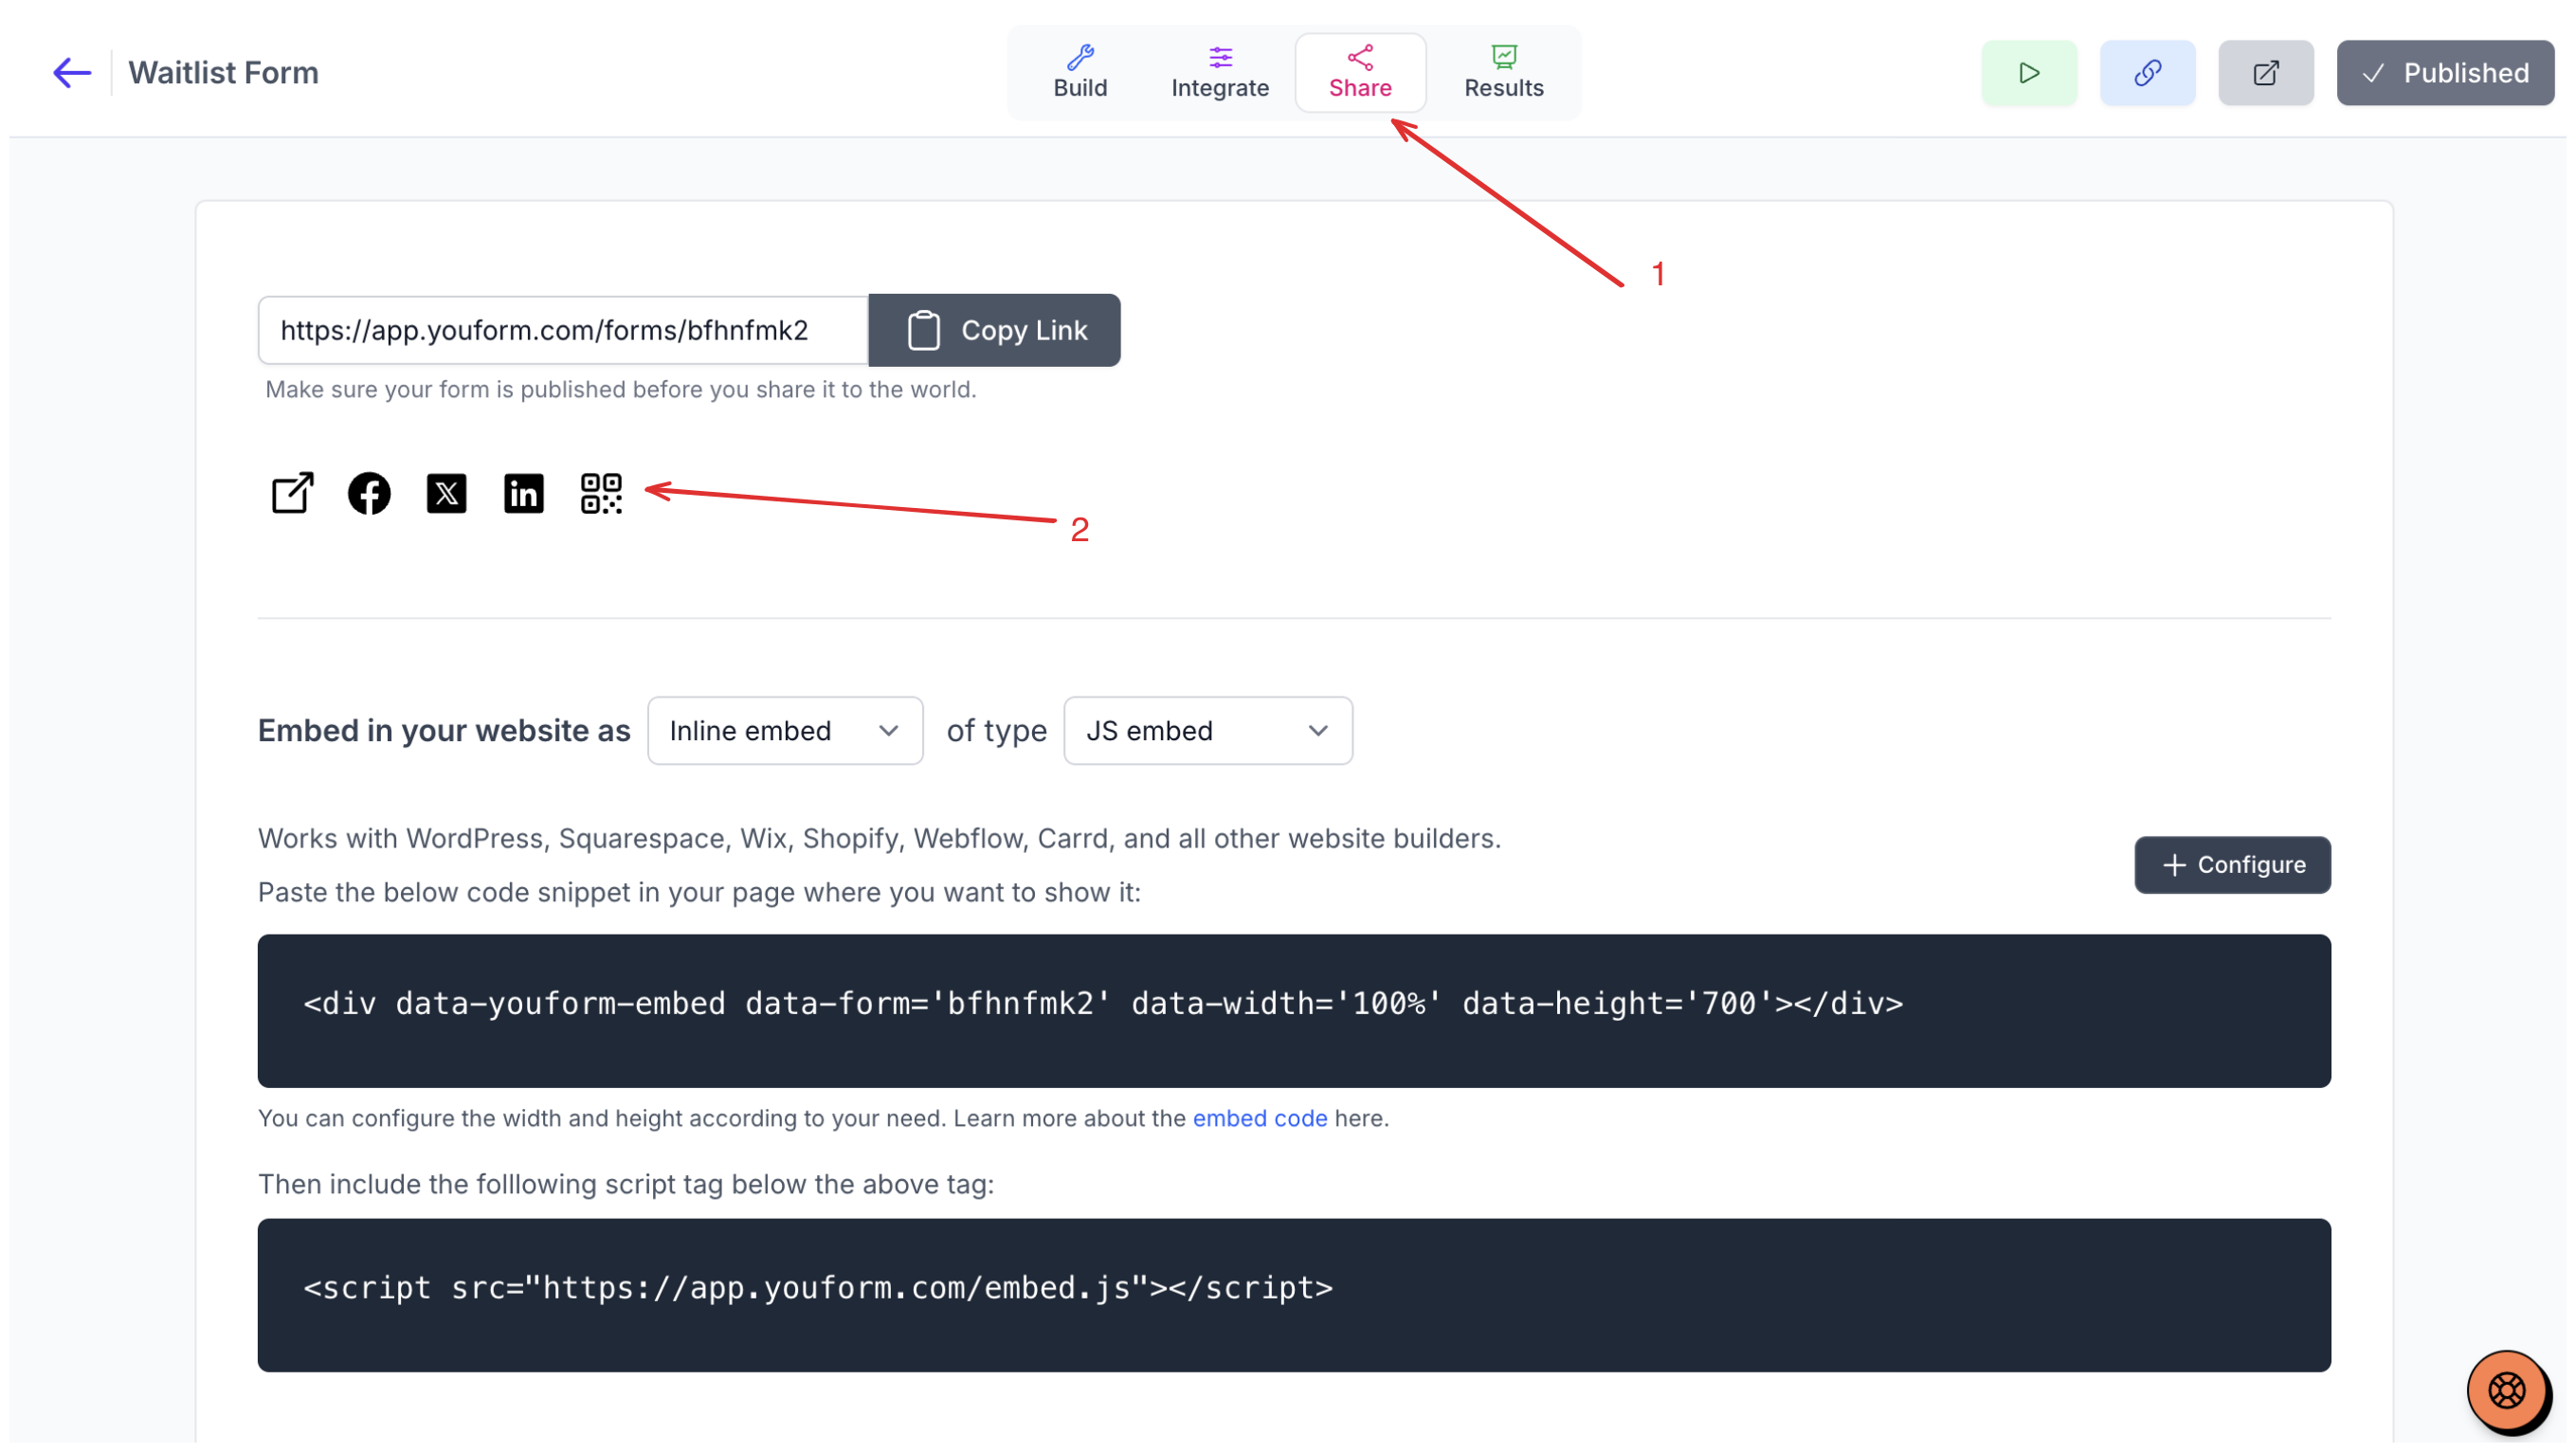This screenshot has width=2576, height=1452.
Task: Generate QR code for the form
Action: 601,493
